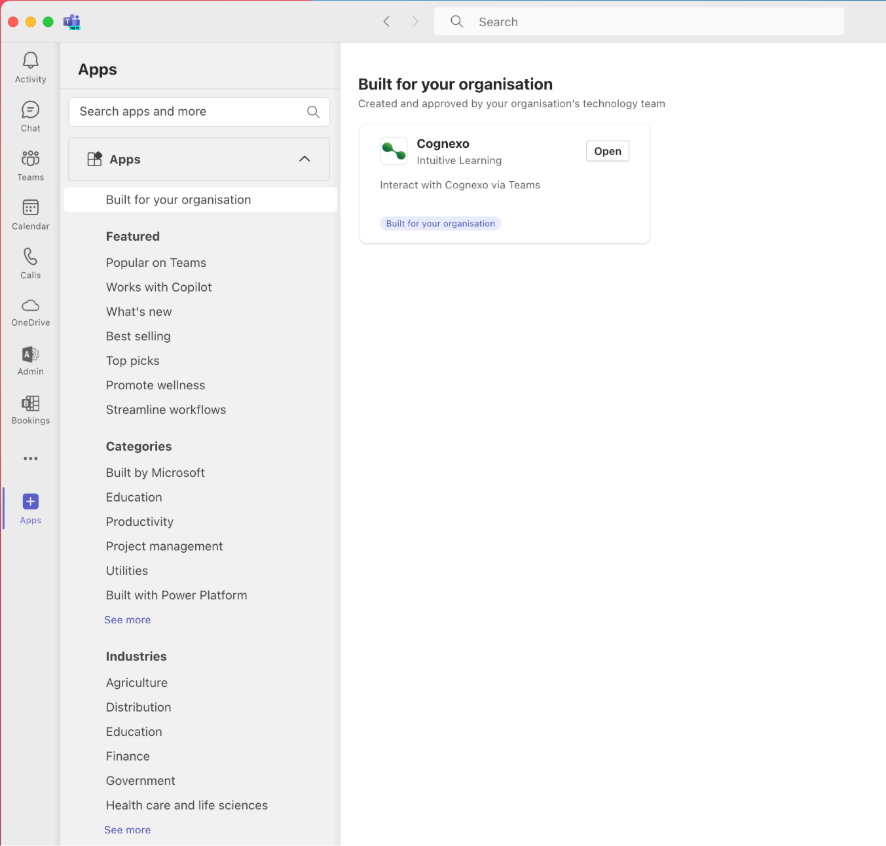Click the Cognexo app logo thumbnail
The height and width of the screenshot is (846, 886).
coord(394,151)
